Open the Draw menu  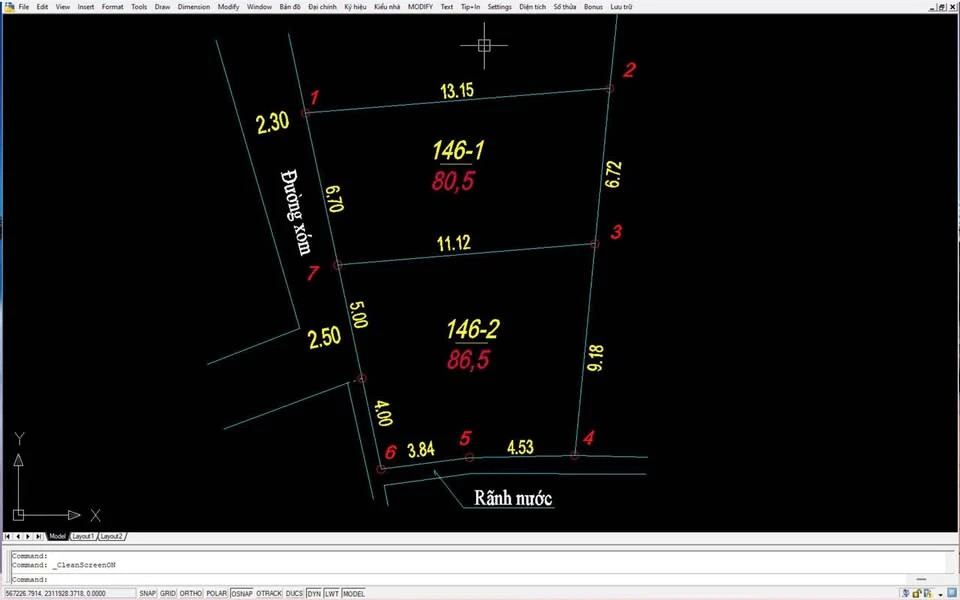click(162, 6)
